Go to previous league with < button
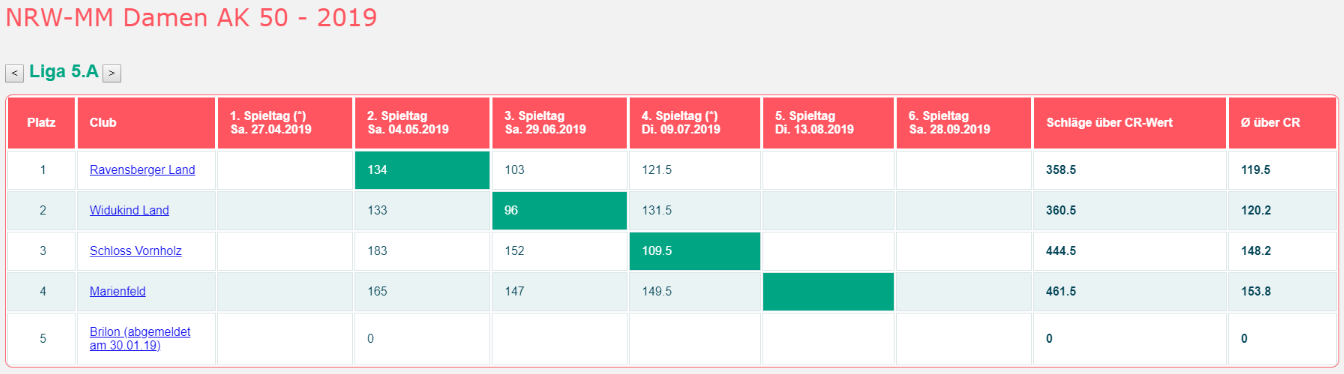Screen dimensions: 1344x374 pyautogui.click(x=15, y=73)
